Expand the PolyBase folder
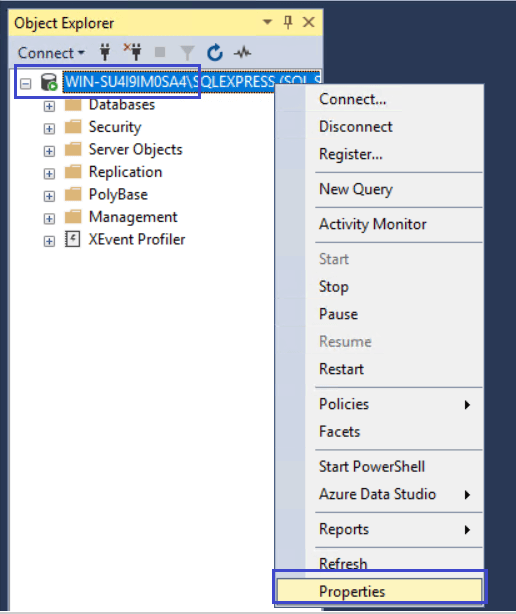Screen dimensions: 516x614 coord(49,196)
